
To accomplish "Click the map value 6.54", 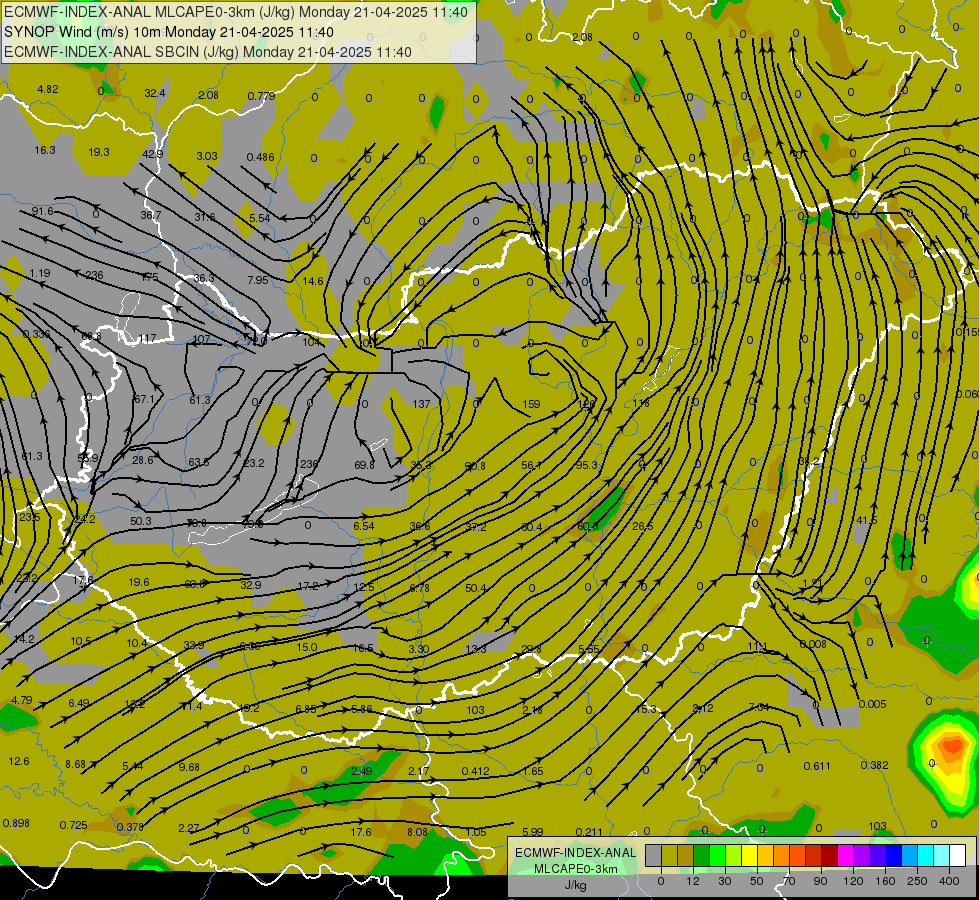I will [363, 527].
